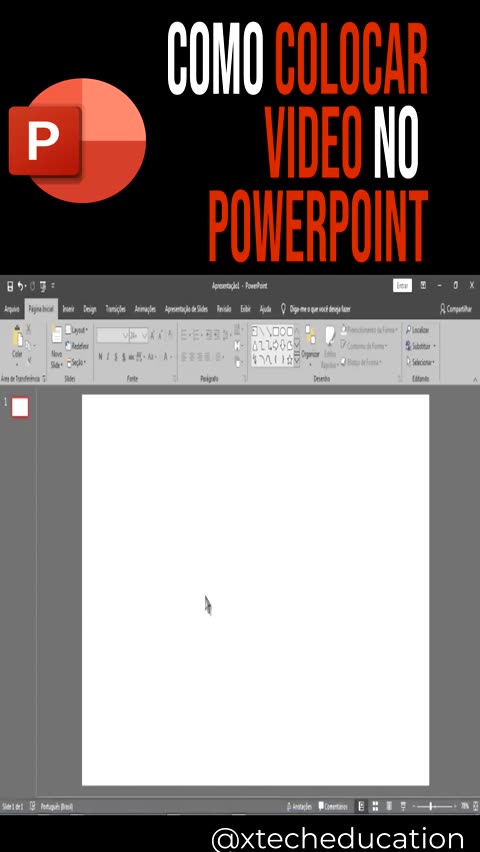The height and width of the screenshot is (852, 480).
Task: Click the Increase Font Size icon
Action: tap(153, 336)
